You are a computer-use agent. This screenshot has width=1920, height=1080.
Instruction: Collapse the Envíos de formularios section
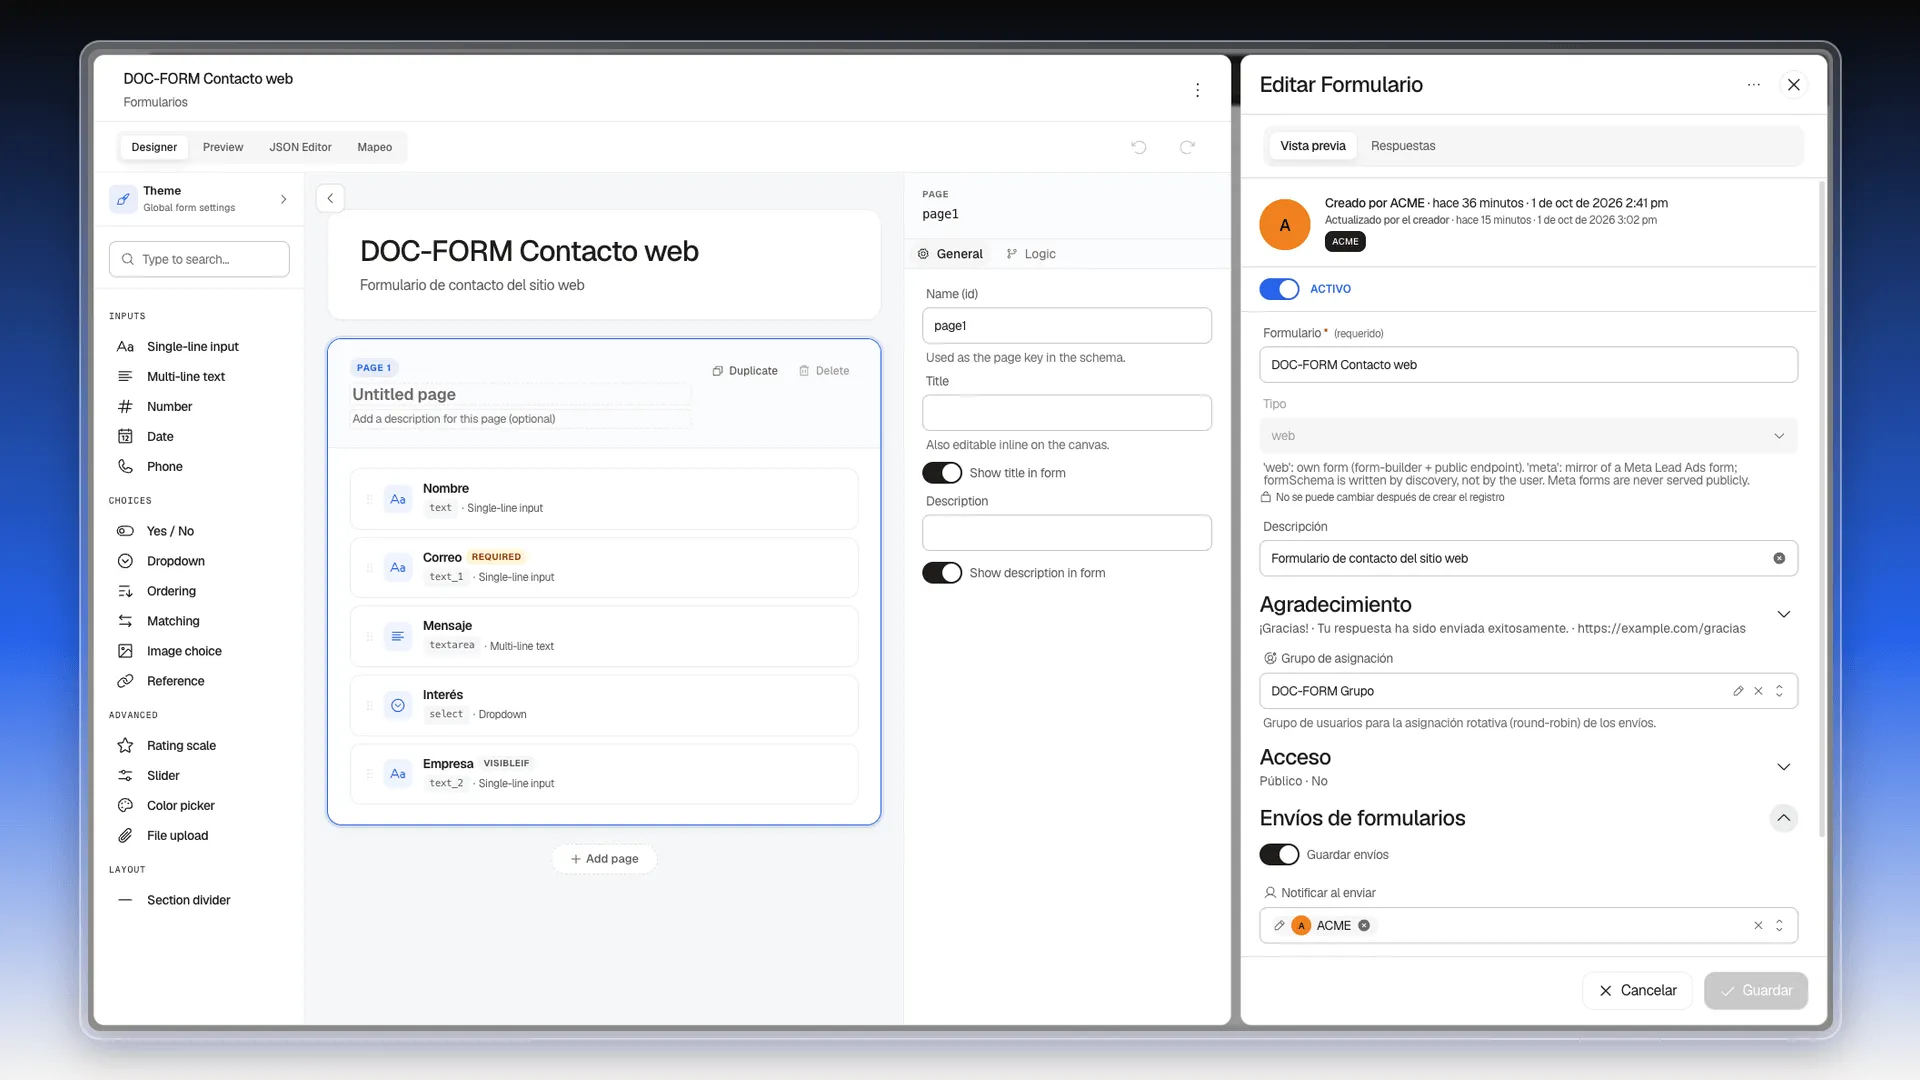pos(1783,818)
